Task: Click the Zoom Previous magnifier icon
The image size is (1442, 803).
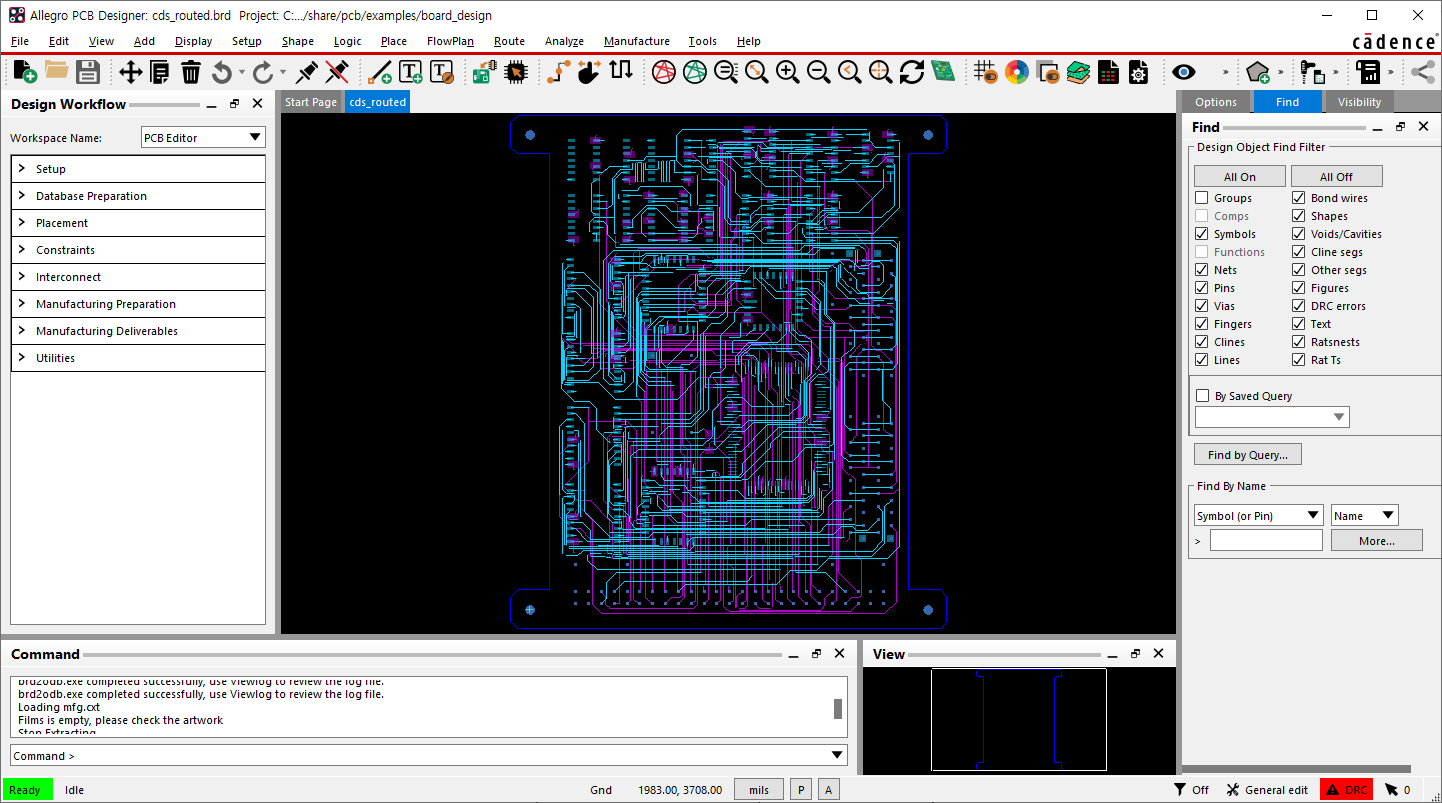Action: coord(850,72)
